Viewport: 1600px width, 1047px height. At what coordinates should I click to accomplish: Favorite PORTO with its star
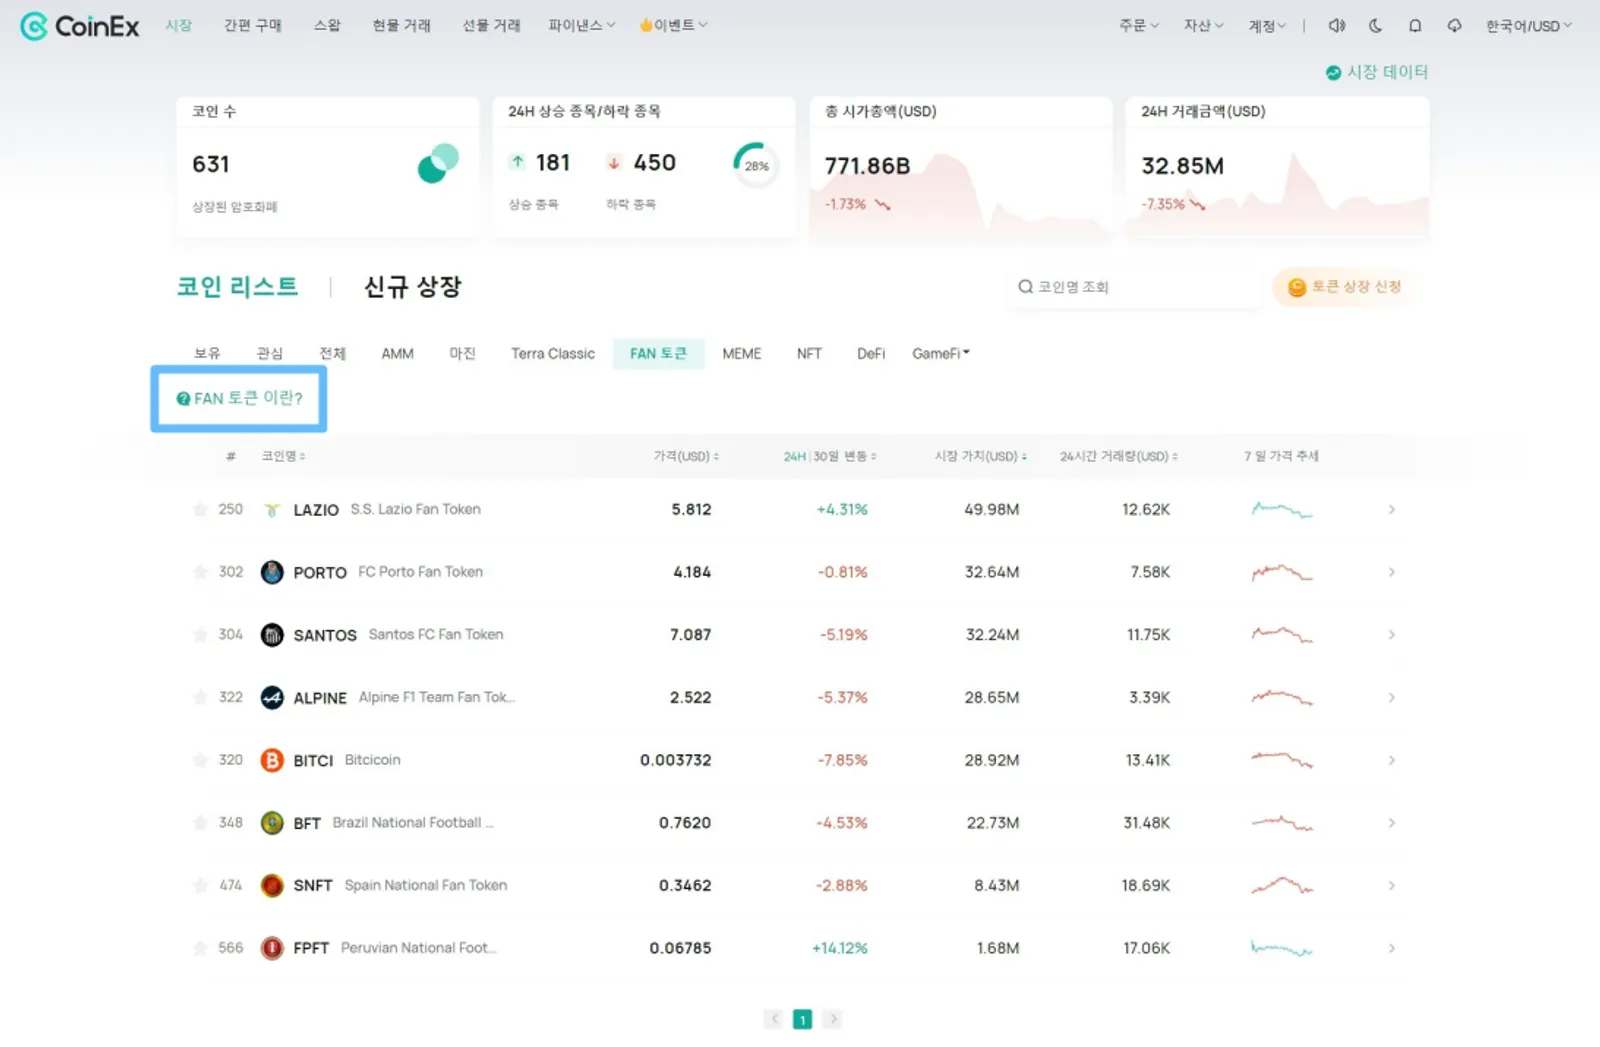click(x=200, y=572)
